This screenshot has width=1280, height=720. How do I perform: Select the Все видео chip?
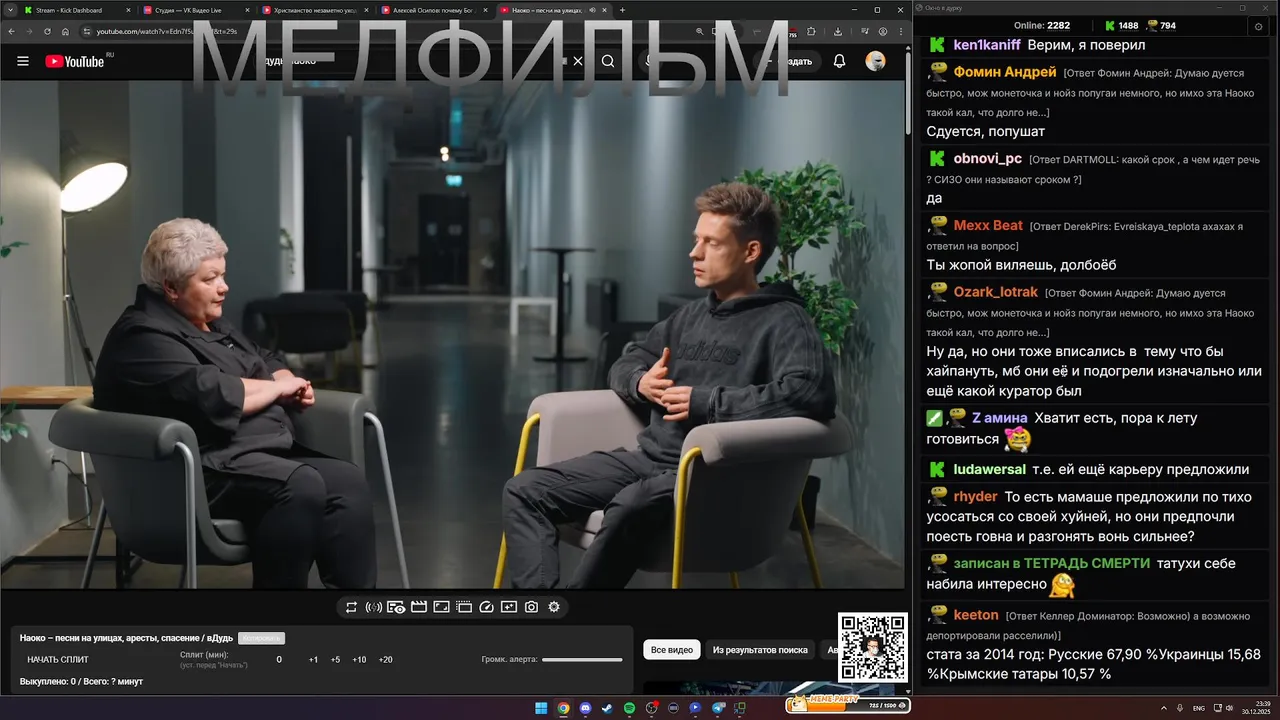672,650
